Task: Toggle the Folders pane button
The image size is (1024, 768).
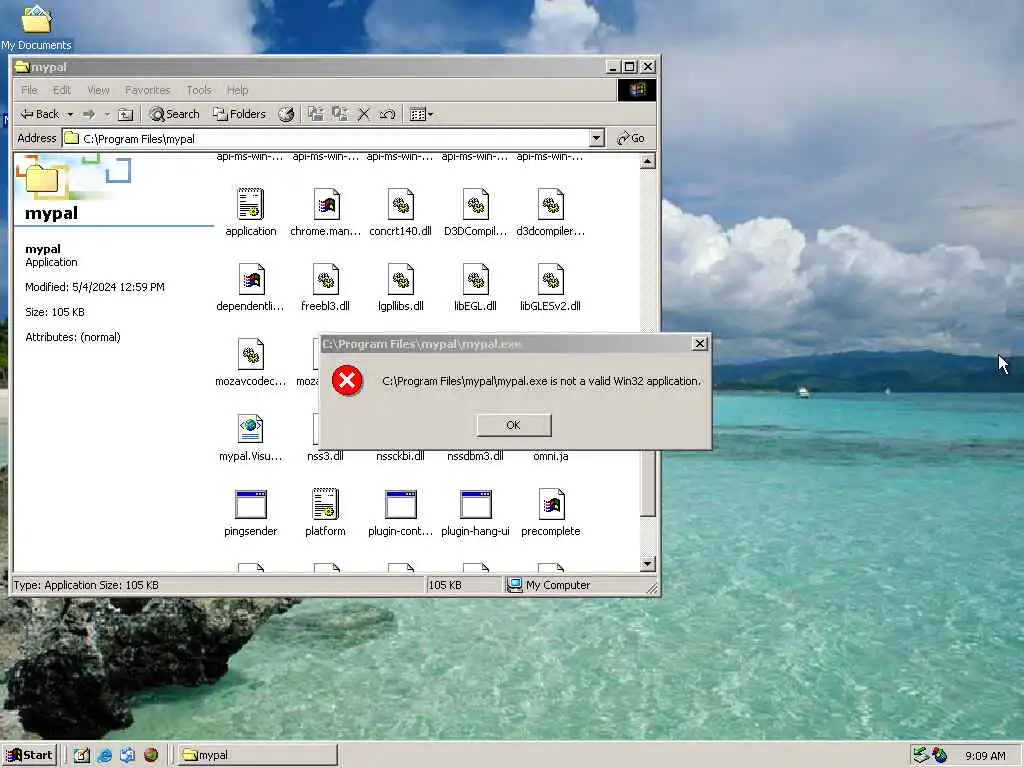Action: [x=239, y=114]
